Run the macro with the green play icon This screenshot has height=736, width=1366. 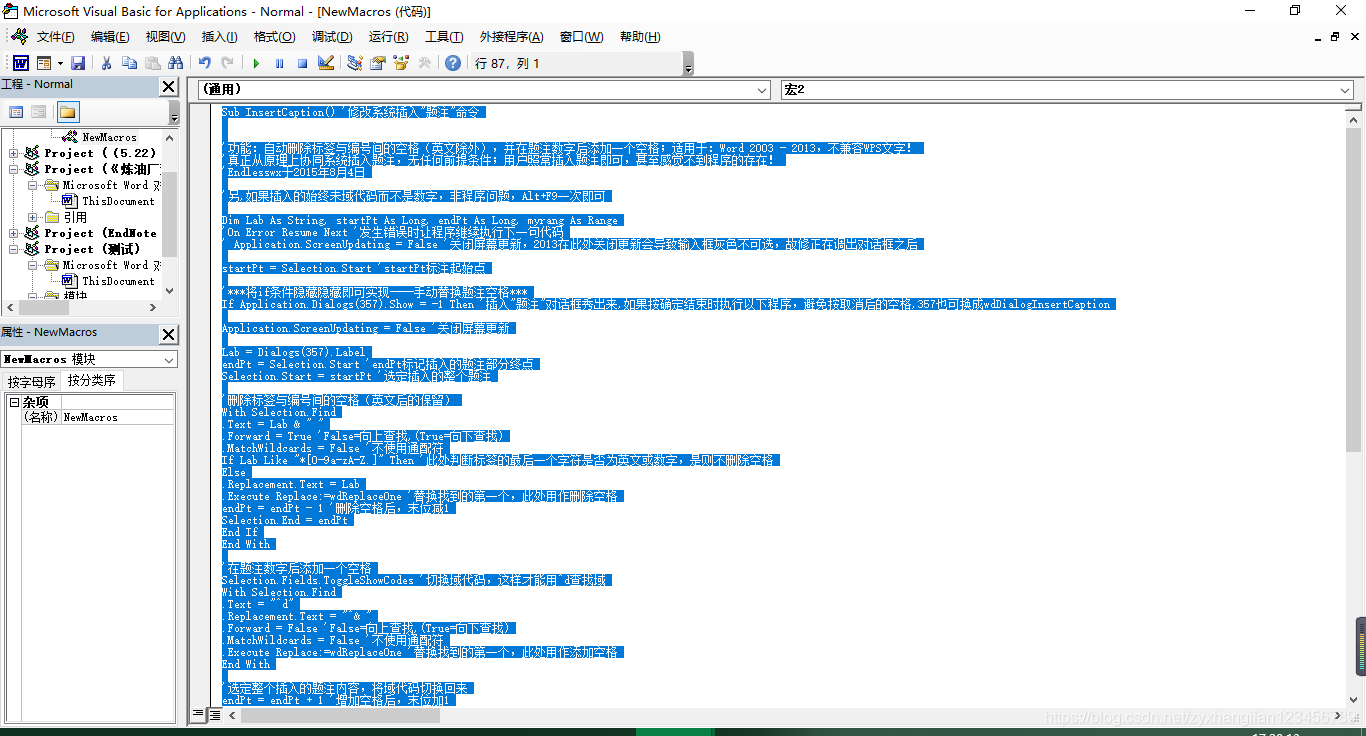point(256,63)
